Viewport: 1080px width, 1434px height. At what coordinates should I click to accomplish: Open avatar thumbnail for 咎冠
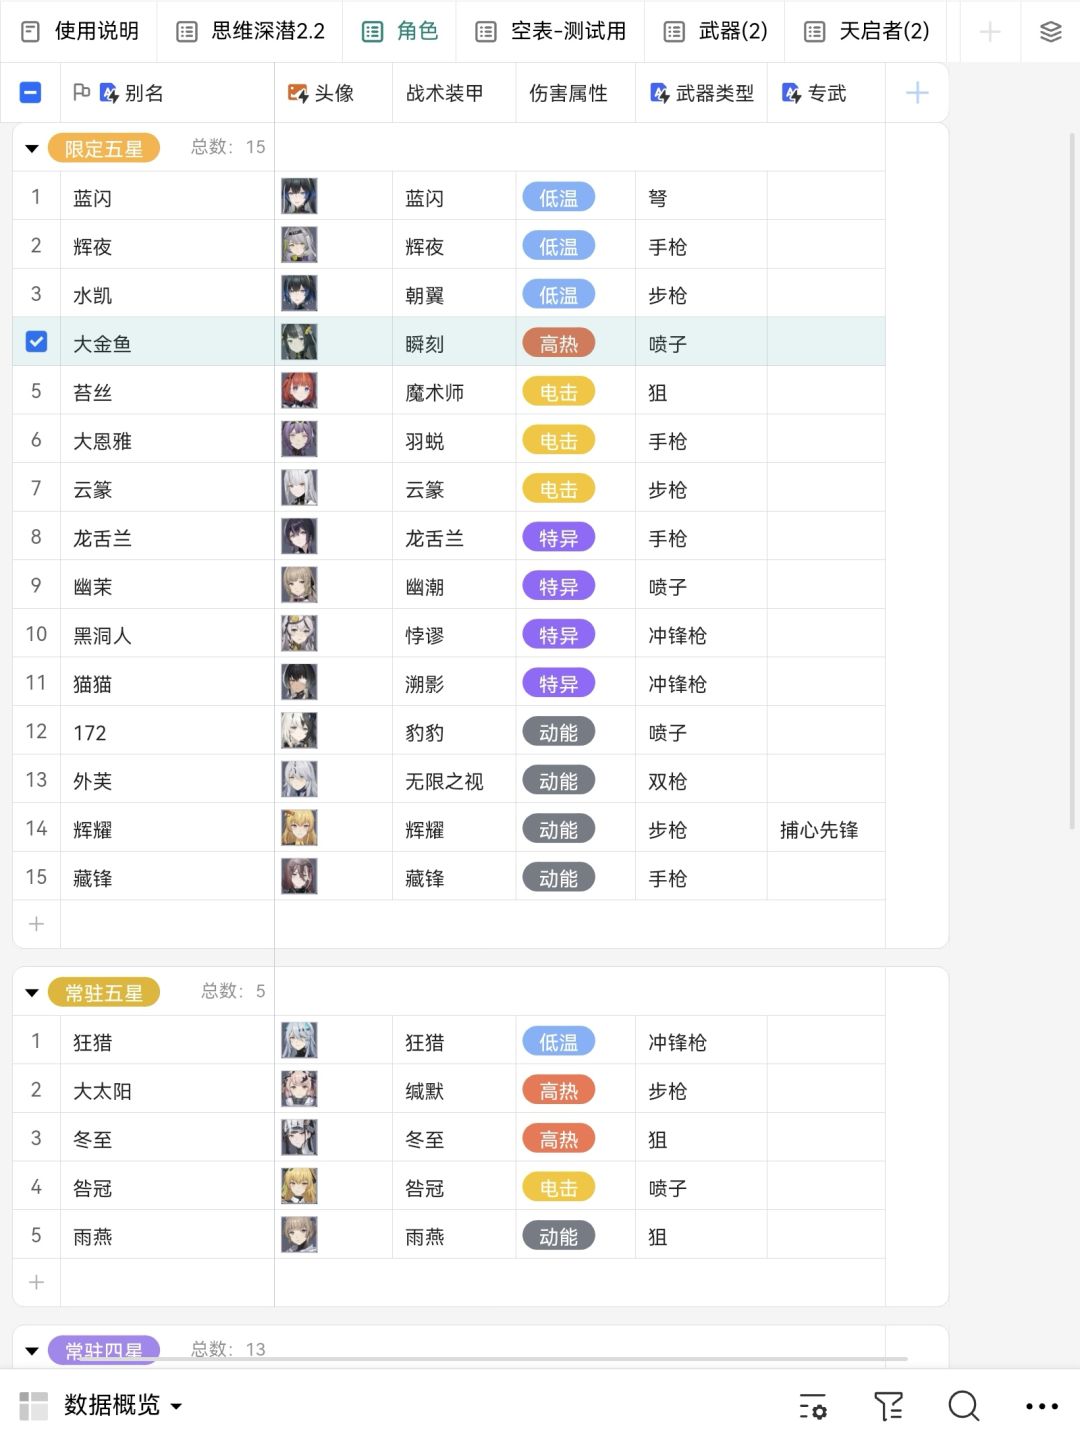pos(299,1187)
